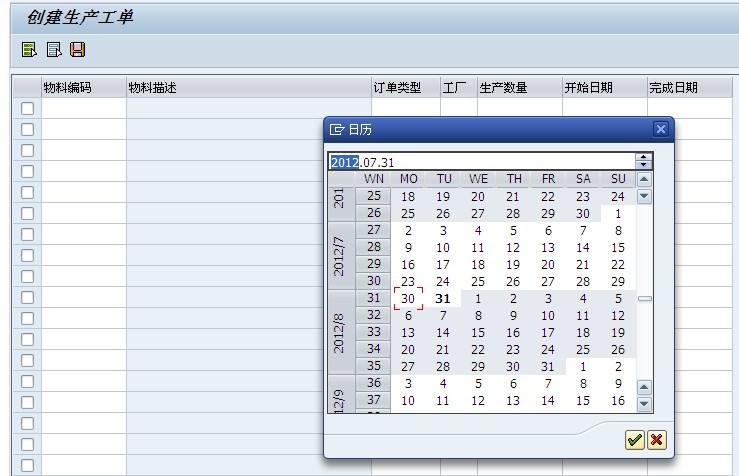This screenshot has height=476, width=739.
Task: Select week number 36 button in calendar
Action: click(x=373, y=382)
